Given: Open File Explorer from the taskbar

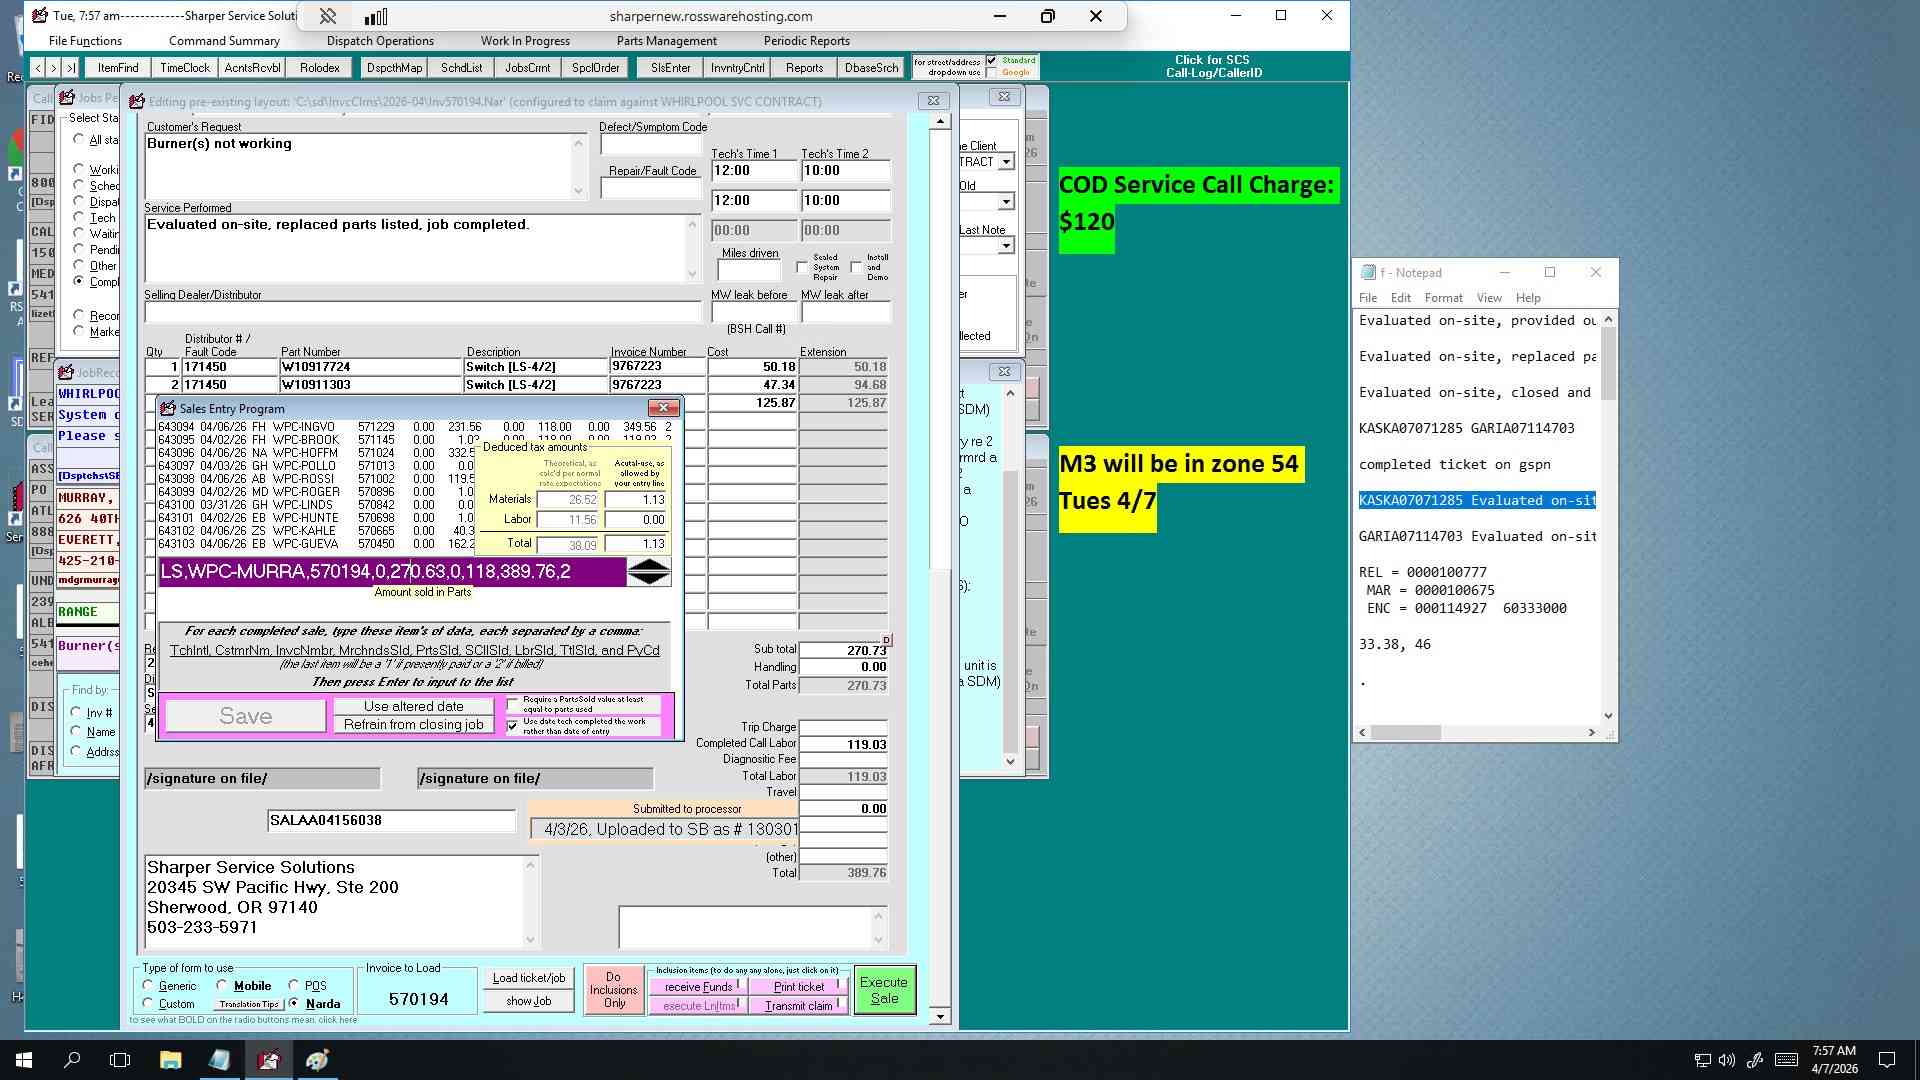Looking at the screenshot, I should [170, 1060].
